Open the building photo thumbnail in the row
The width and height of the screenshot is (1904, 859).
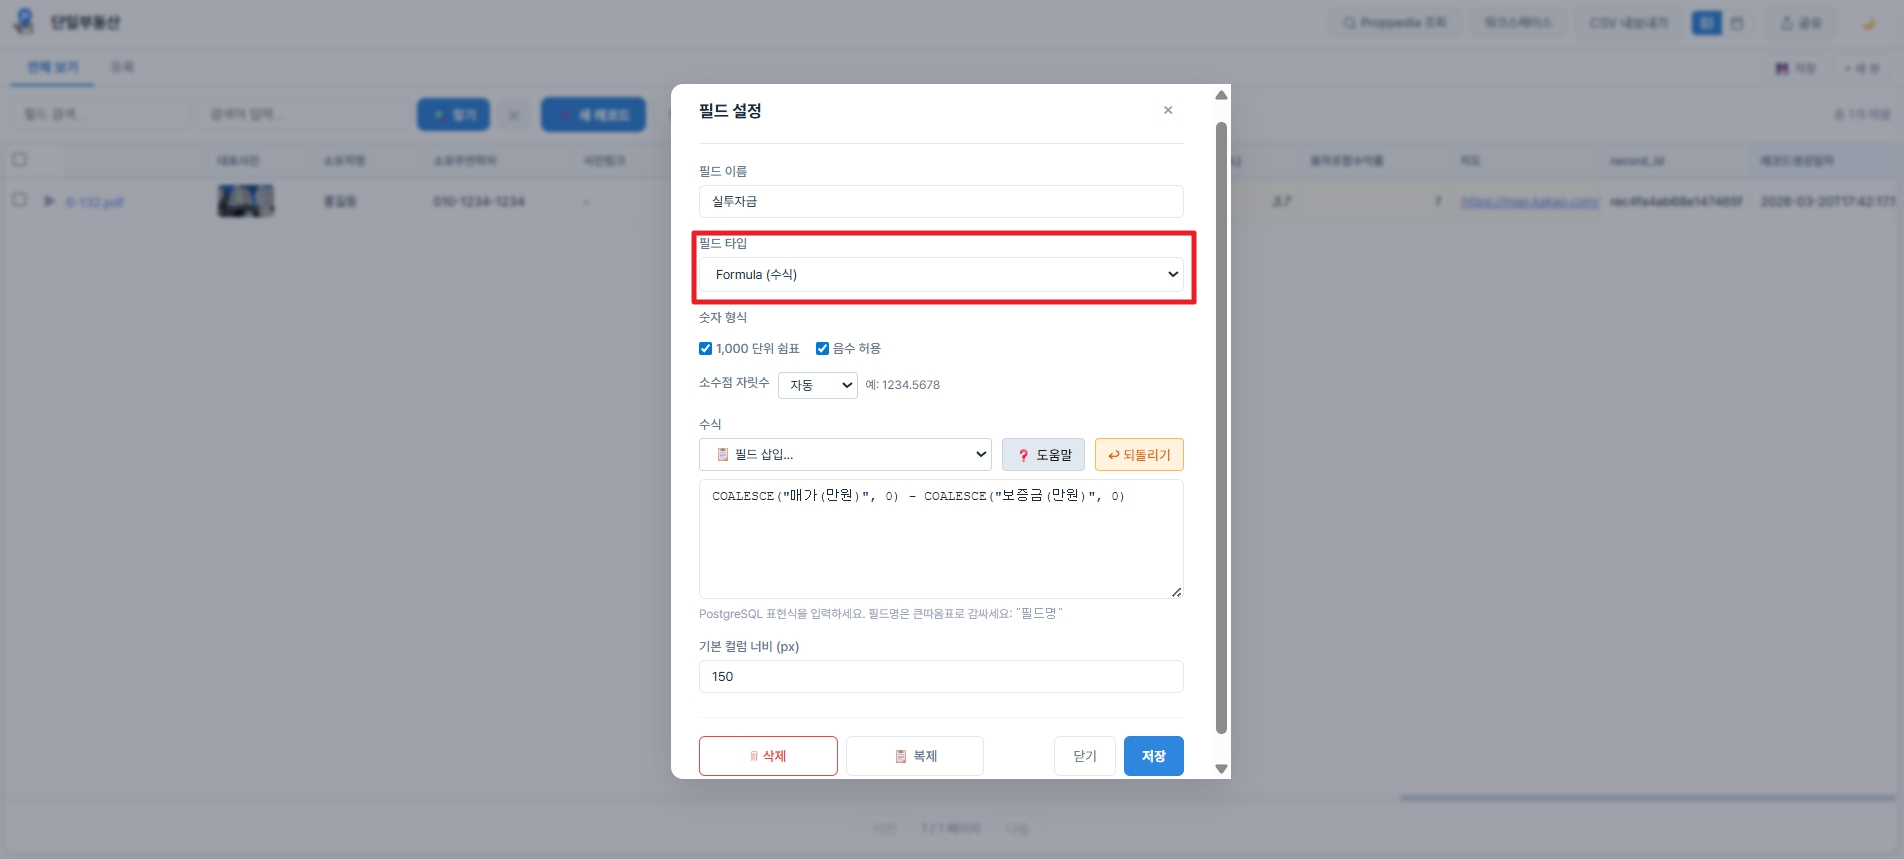coord(246,201)
